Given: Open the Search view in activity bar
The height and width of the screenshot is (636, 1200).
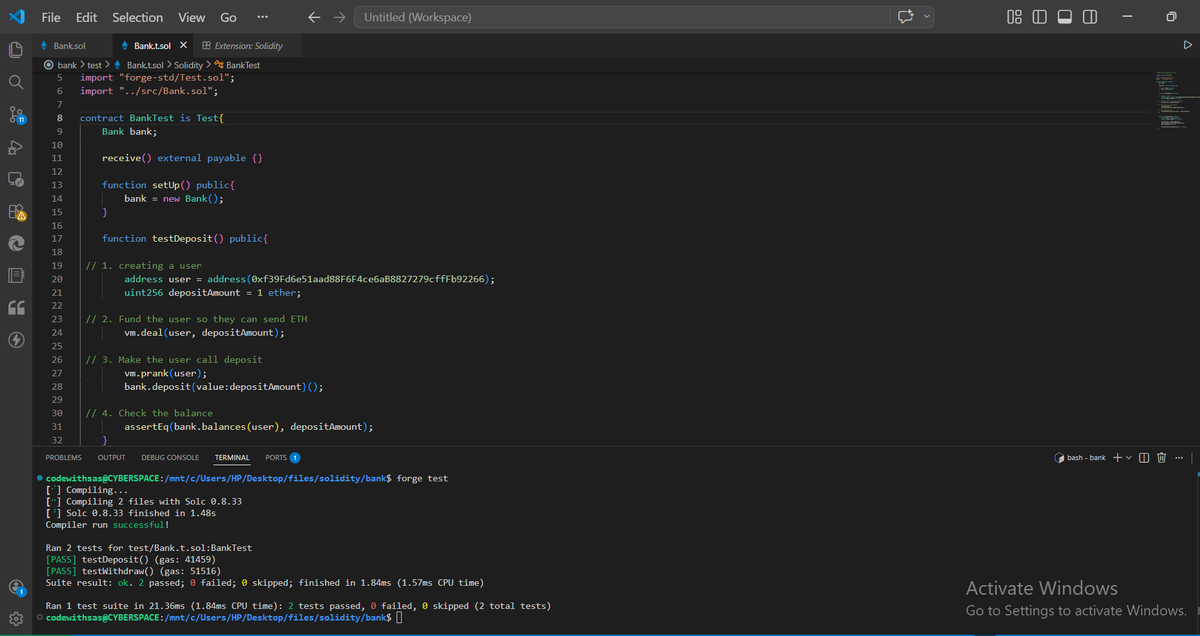Looking at the screenshot, I should click(x=15, y=81).
